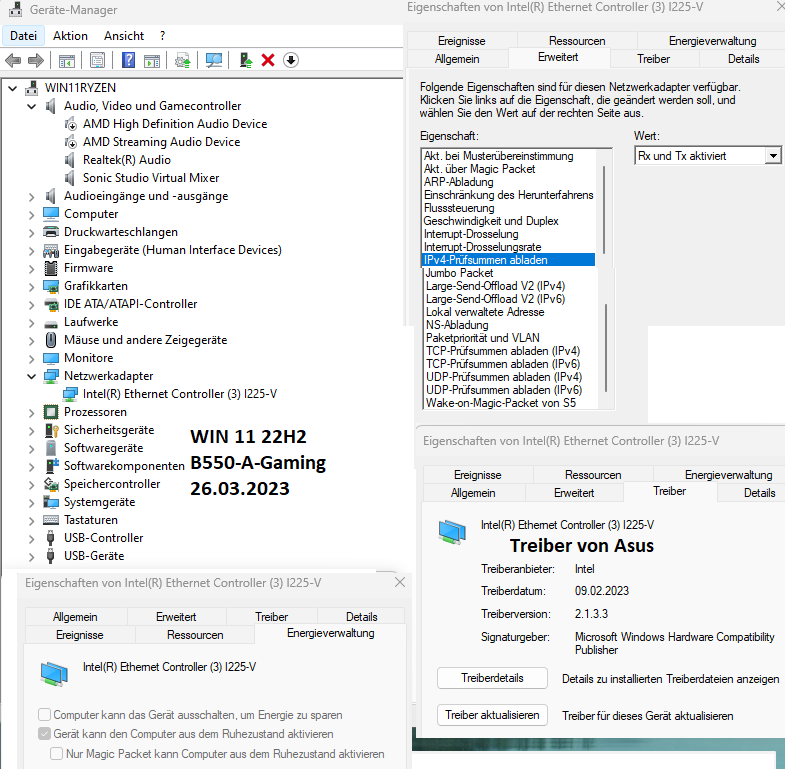Viewport: 785px width, 769px height.
Task: Open Ereignisse tab in top properties dialog
Action: coord(461,41)
